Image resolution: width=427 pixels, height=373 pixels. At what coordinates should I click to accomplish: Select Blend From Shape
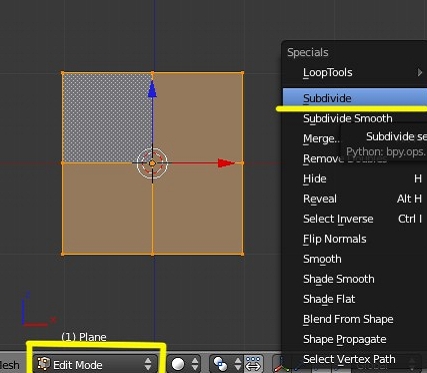(355, 319)
